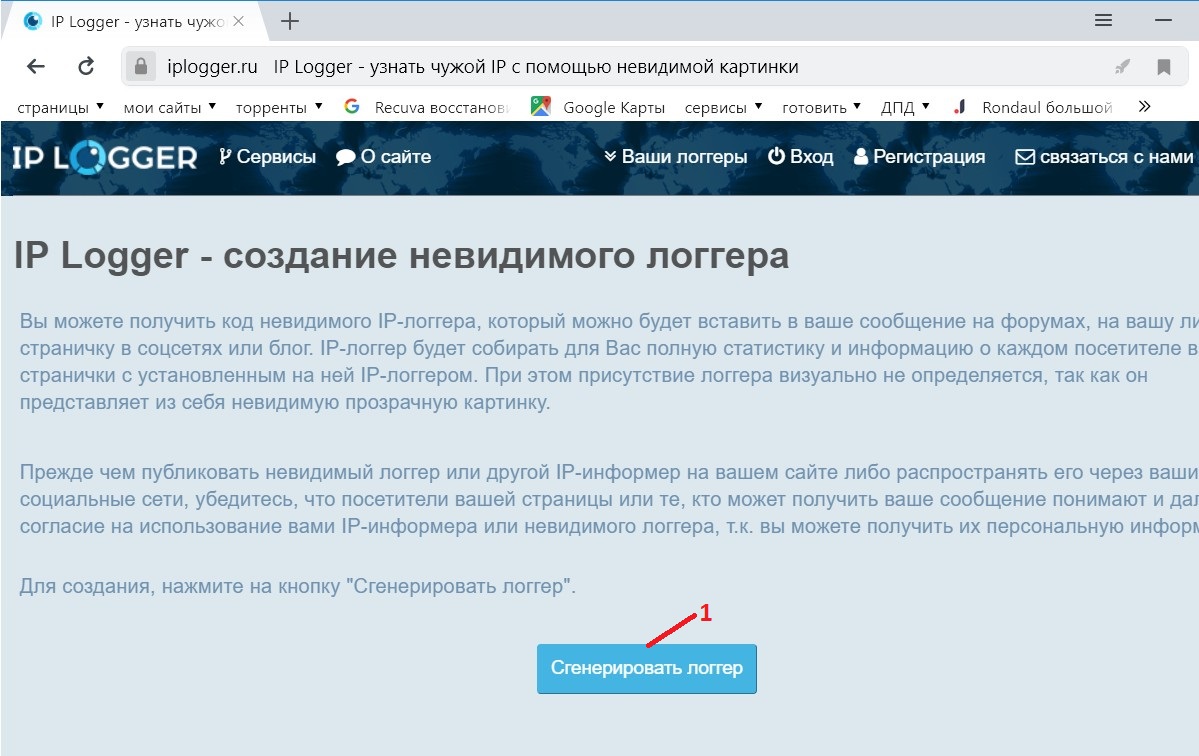
Task: Open the Регистрация page
Action: [919, 157]
